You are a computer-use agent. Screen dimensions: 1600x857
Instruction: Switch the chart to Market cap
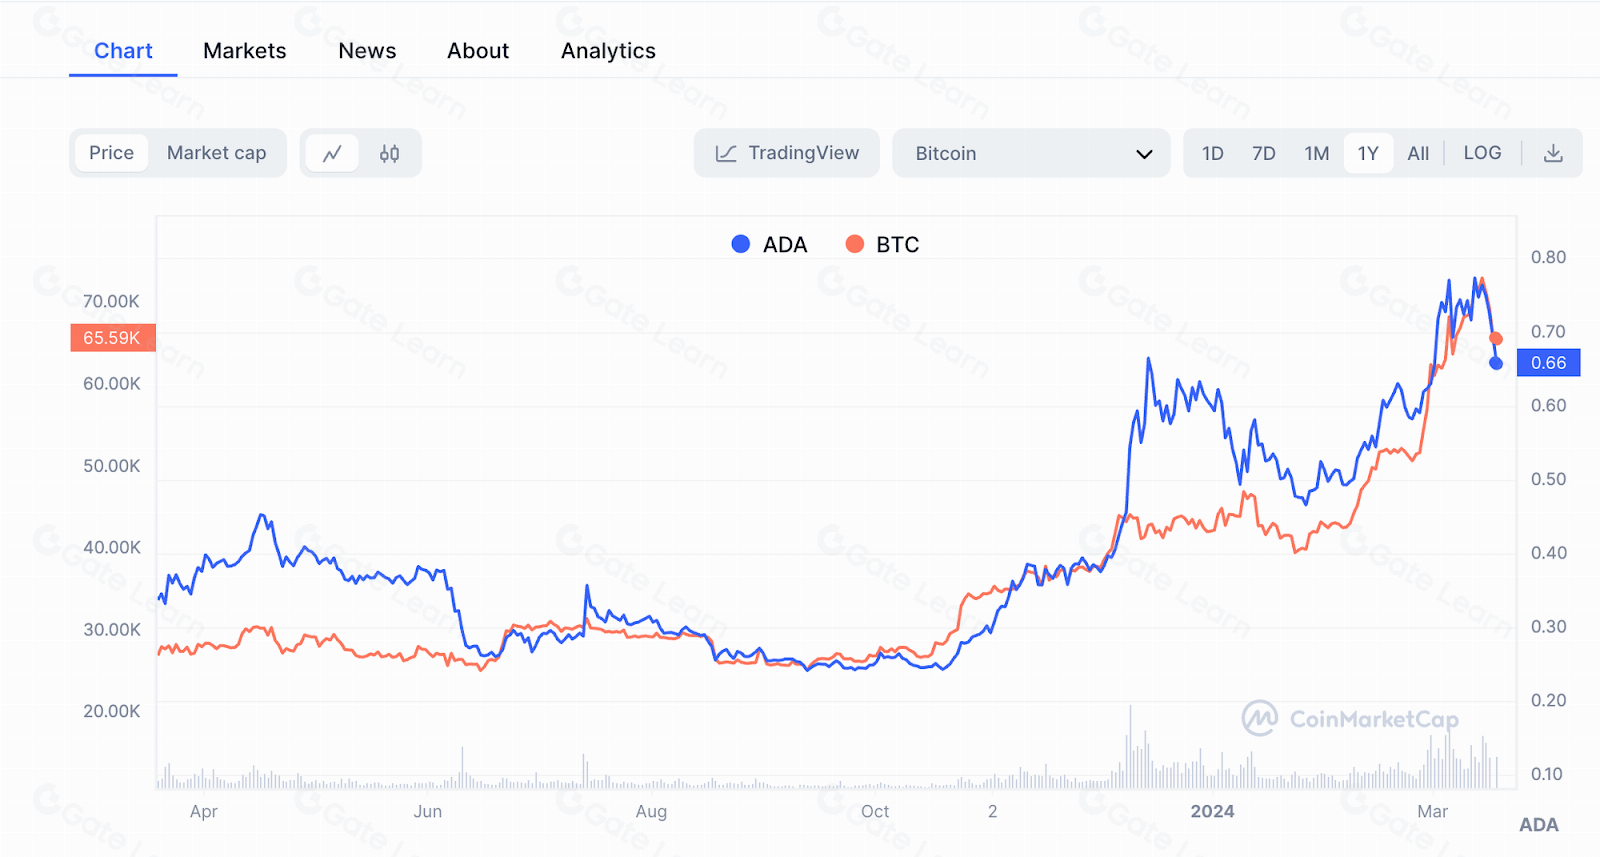click(x=216, y=153)
